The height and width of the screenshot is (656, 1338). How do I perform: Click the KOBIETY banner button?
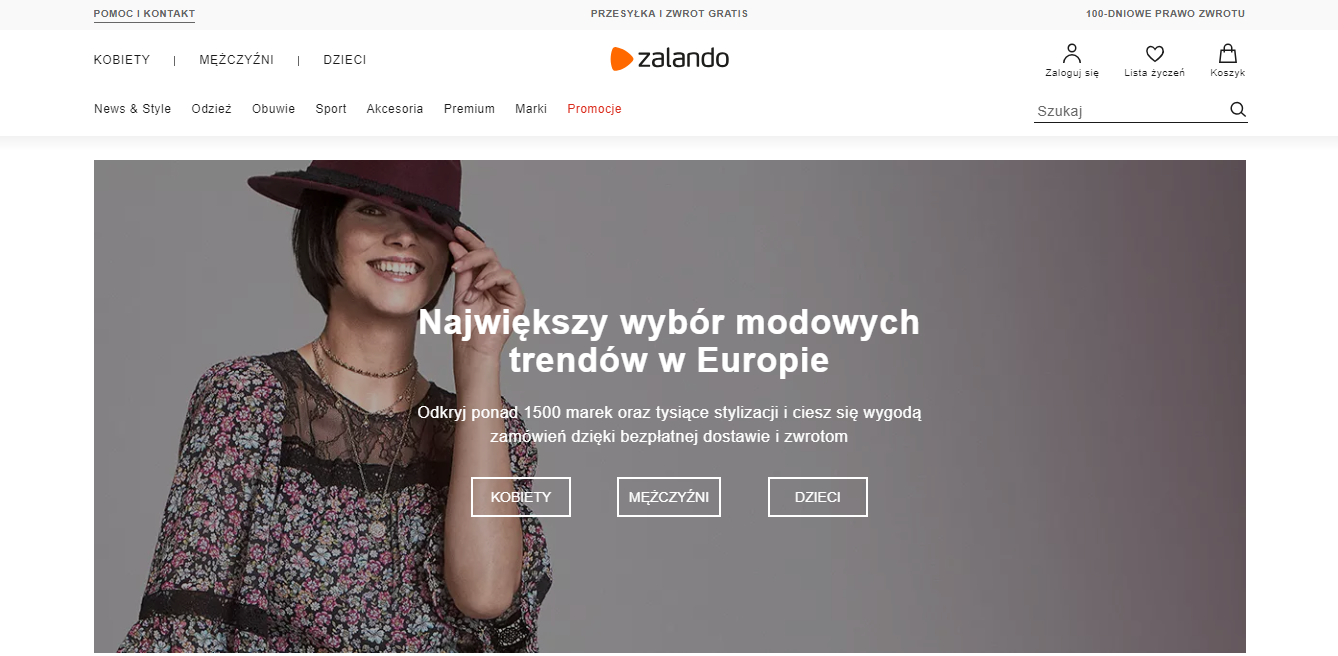click(x=521, y=497)
